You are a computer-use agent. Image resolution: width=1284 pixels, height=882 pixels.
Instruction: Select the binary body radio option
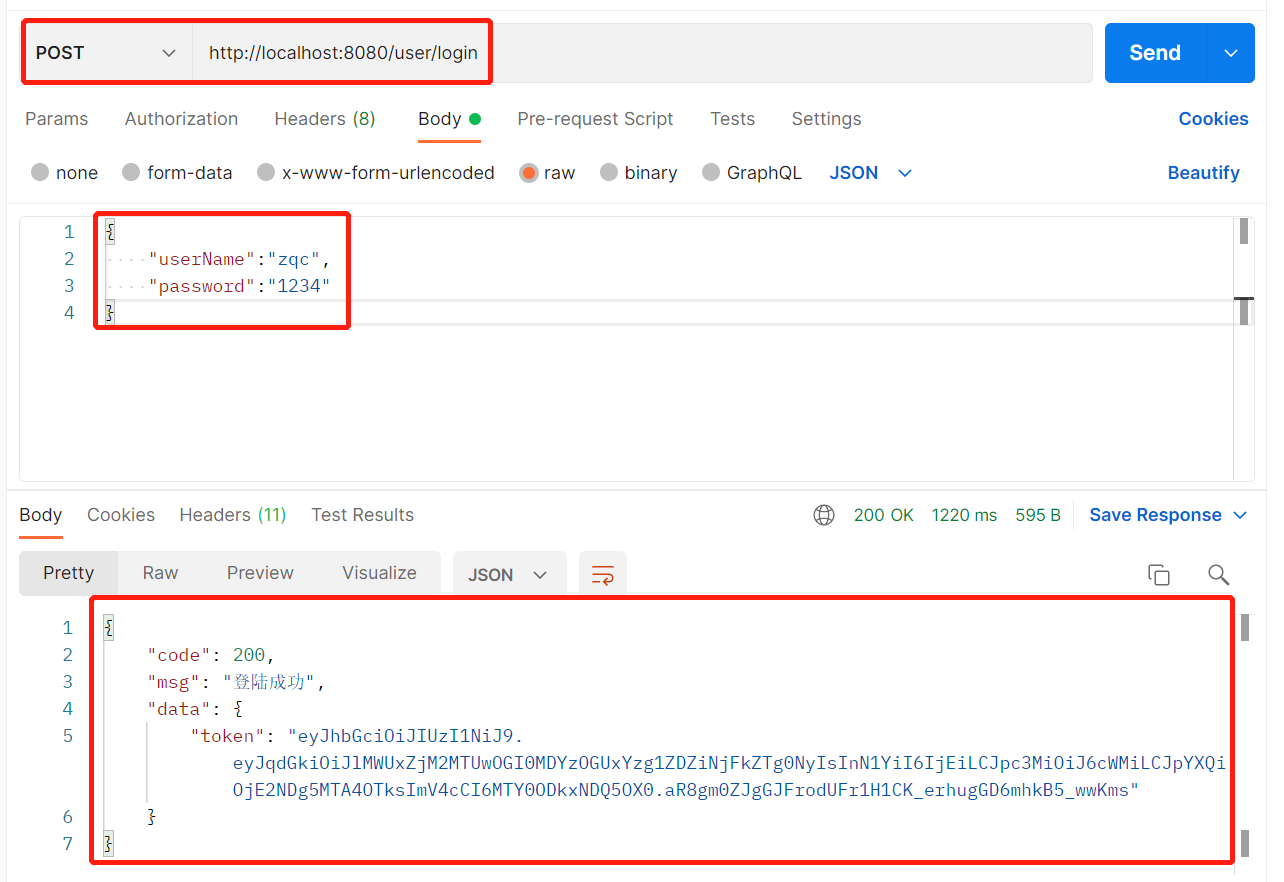(609, 172)
